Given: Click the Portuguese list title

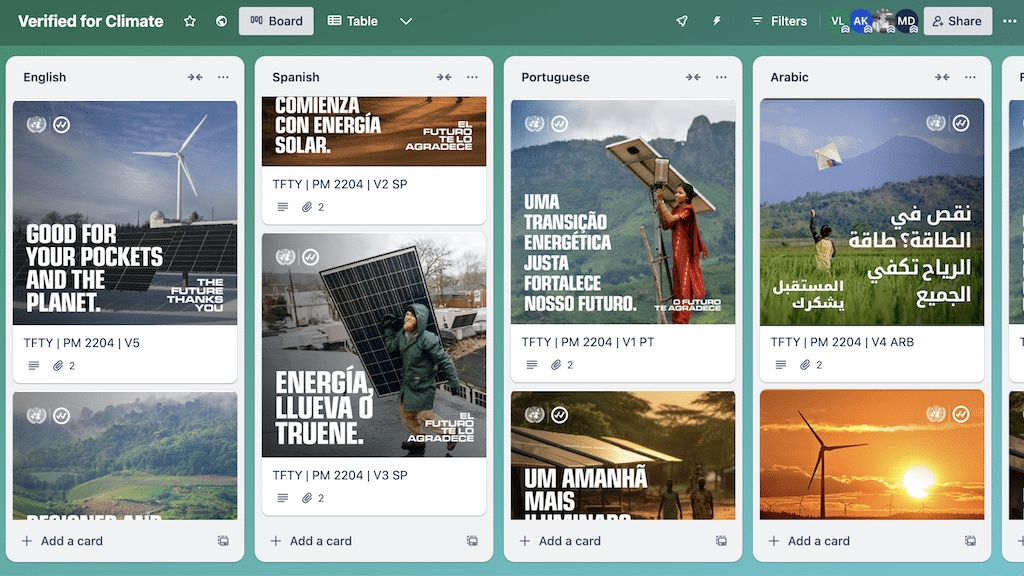Looking at the screenshot, I should click(555, 77).
